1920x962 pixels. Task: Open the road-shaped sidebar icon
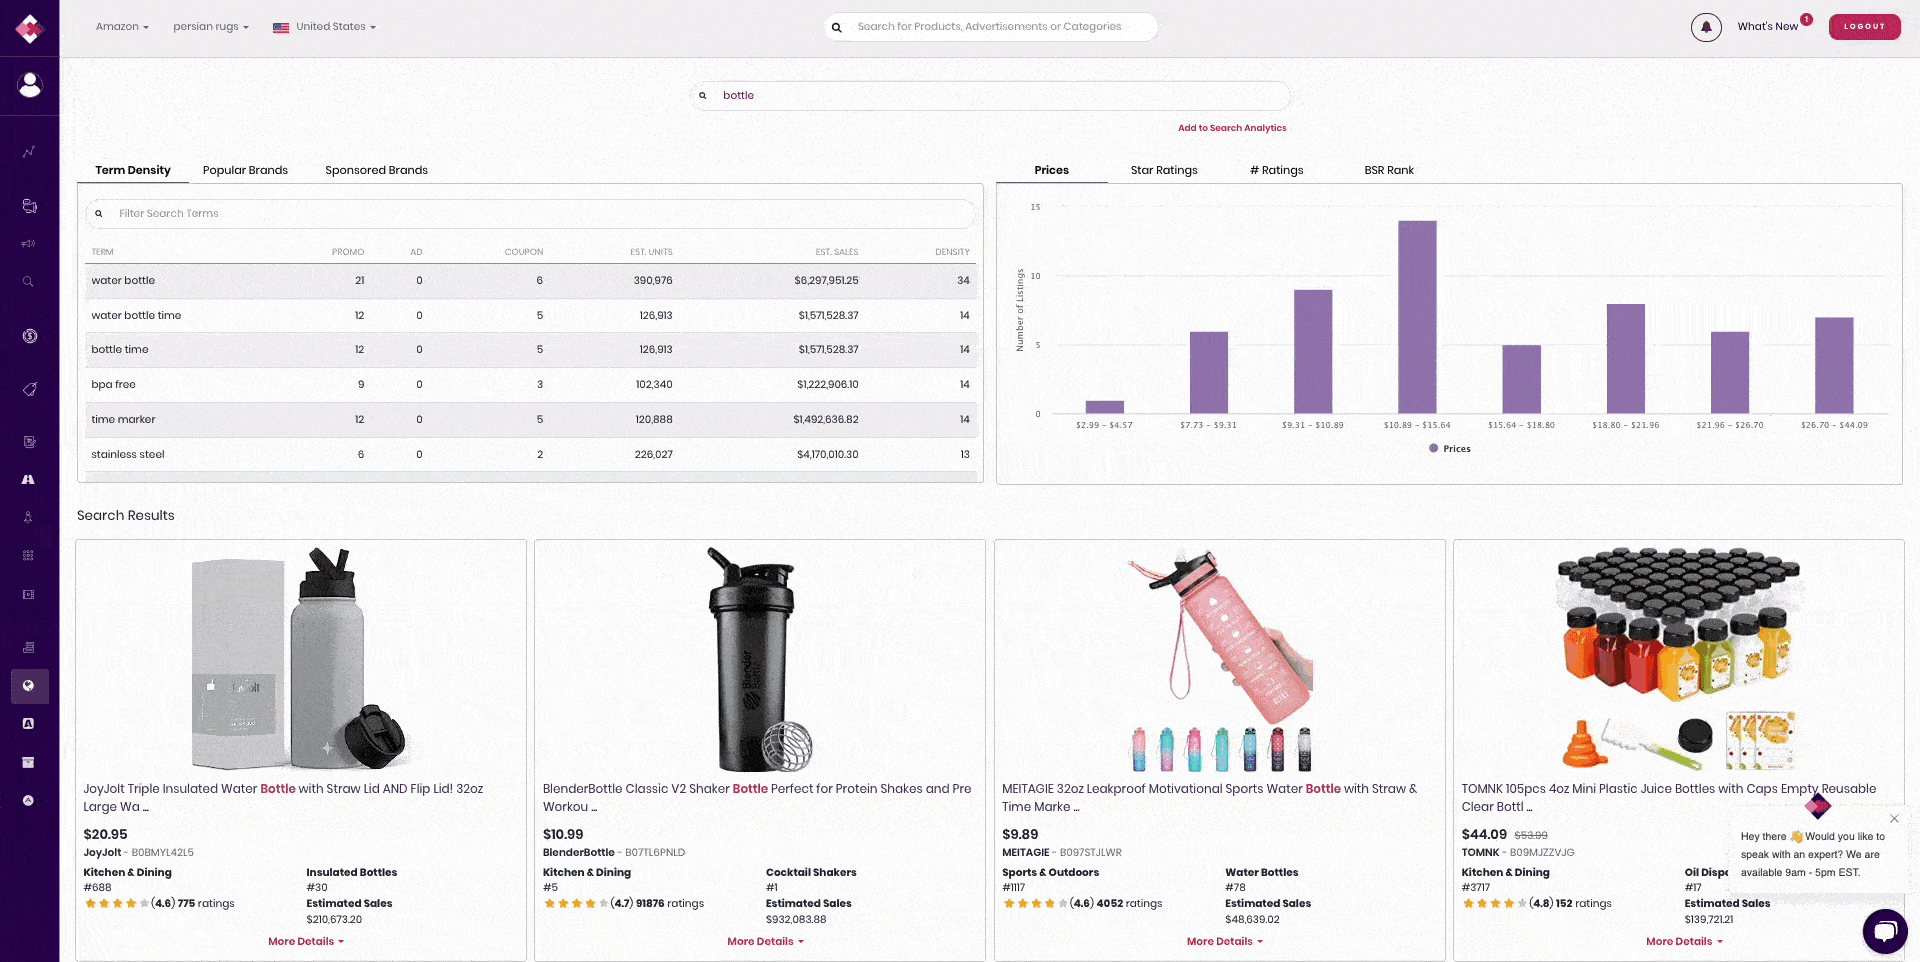[29, 479]
